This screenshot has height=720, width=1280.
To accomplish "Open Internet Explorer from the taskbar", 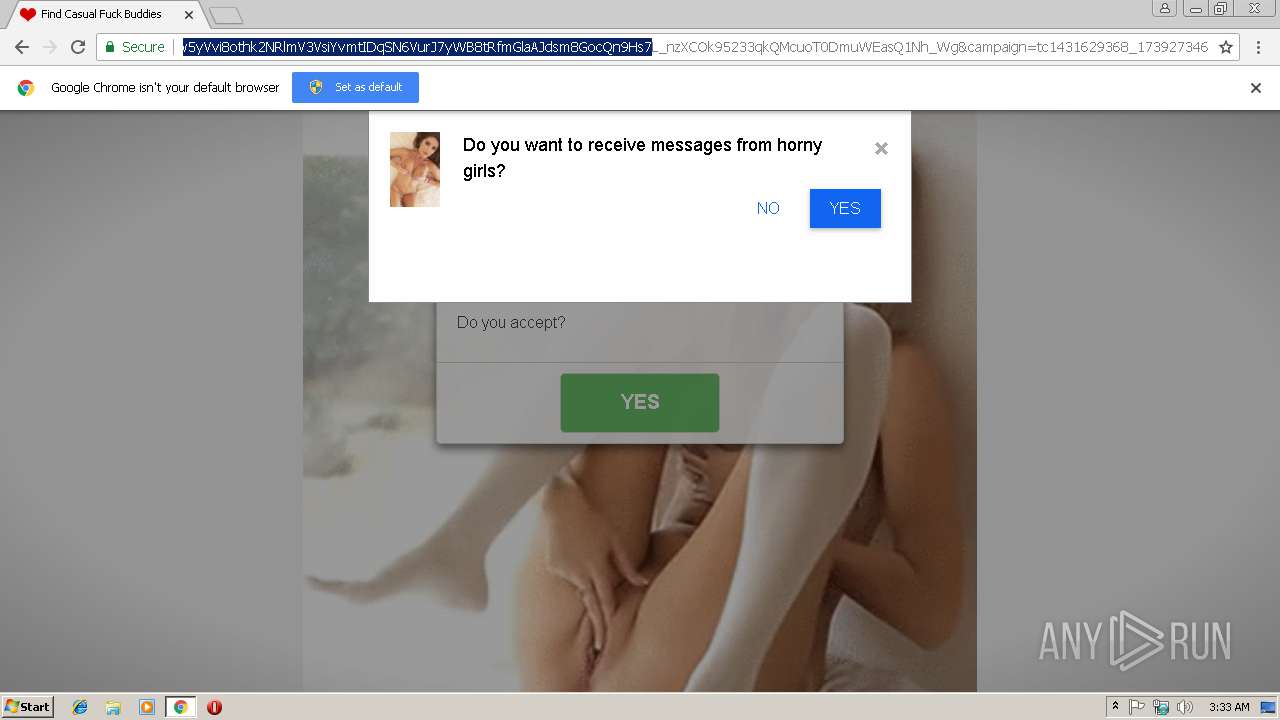I will click(x=80, y=707).
